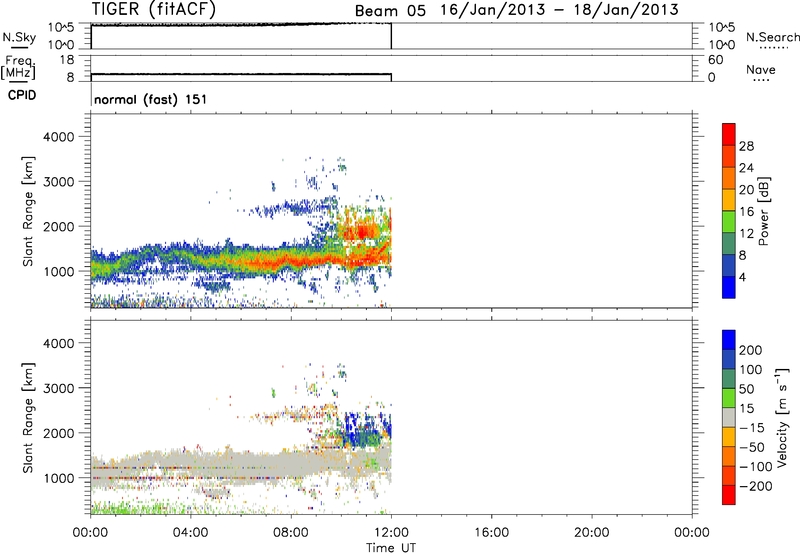This screenshot has width=800, height=554.
Task: Click the 'Power [dB]' colorbar title
Action: click(x=764, y=211)
